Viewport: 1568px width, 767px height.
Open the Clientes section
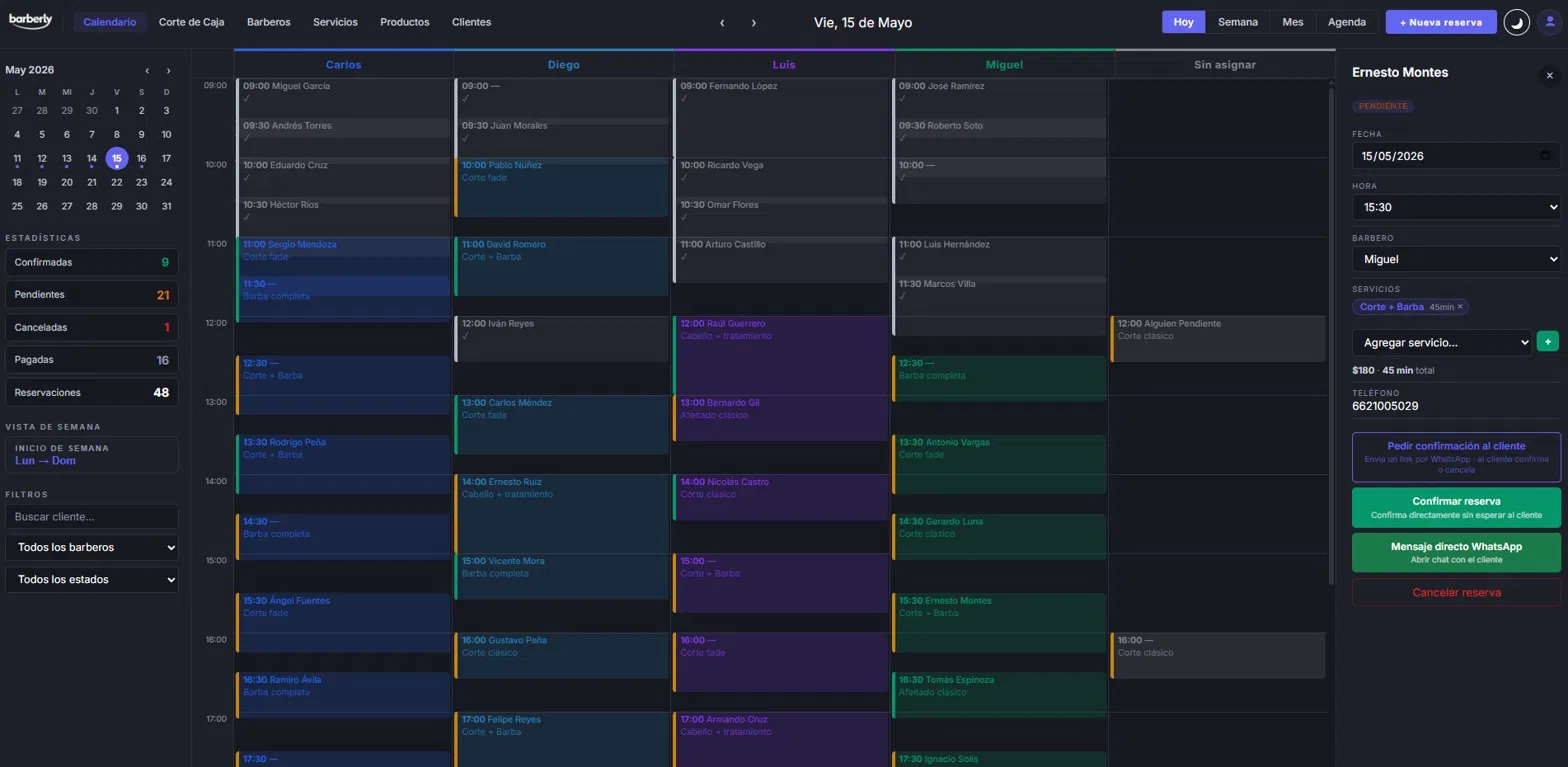click(x=471, y=22)
